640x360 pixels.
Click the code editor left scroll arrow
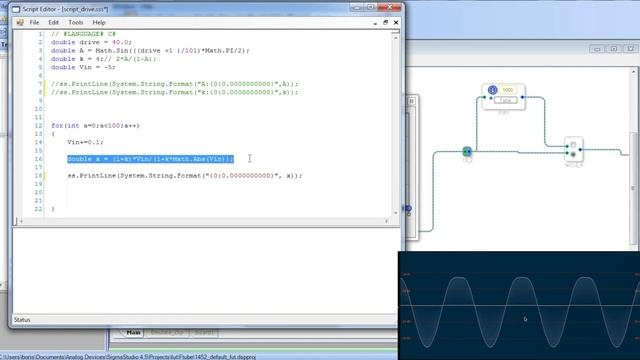point(21,221)
